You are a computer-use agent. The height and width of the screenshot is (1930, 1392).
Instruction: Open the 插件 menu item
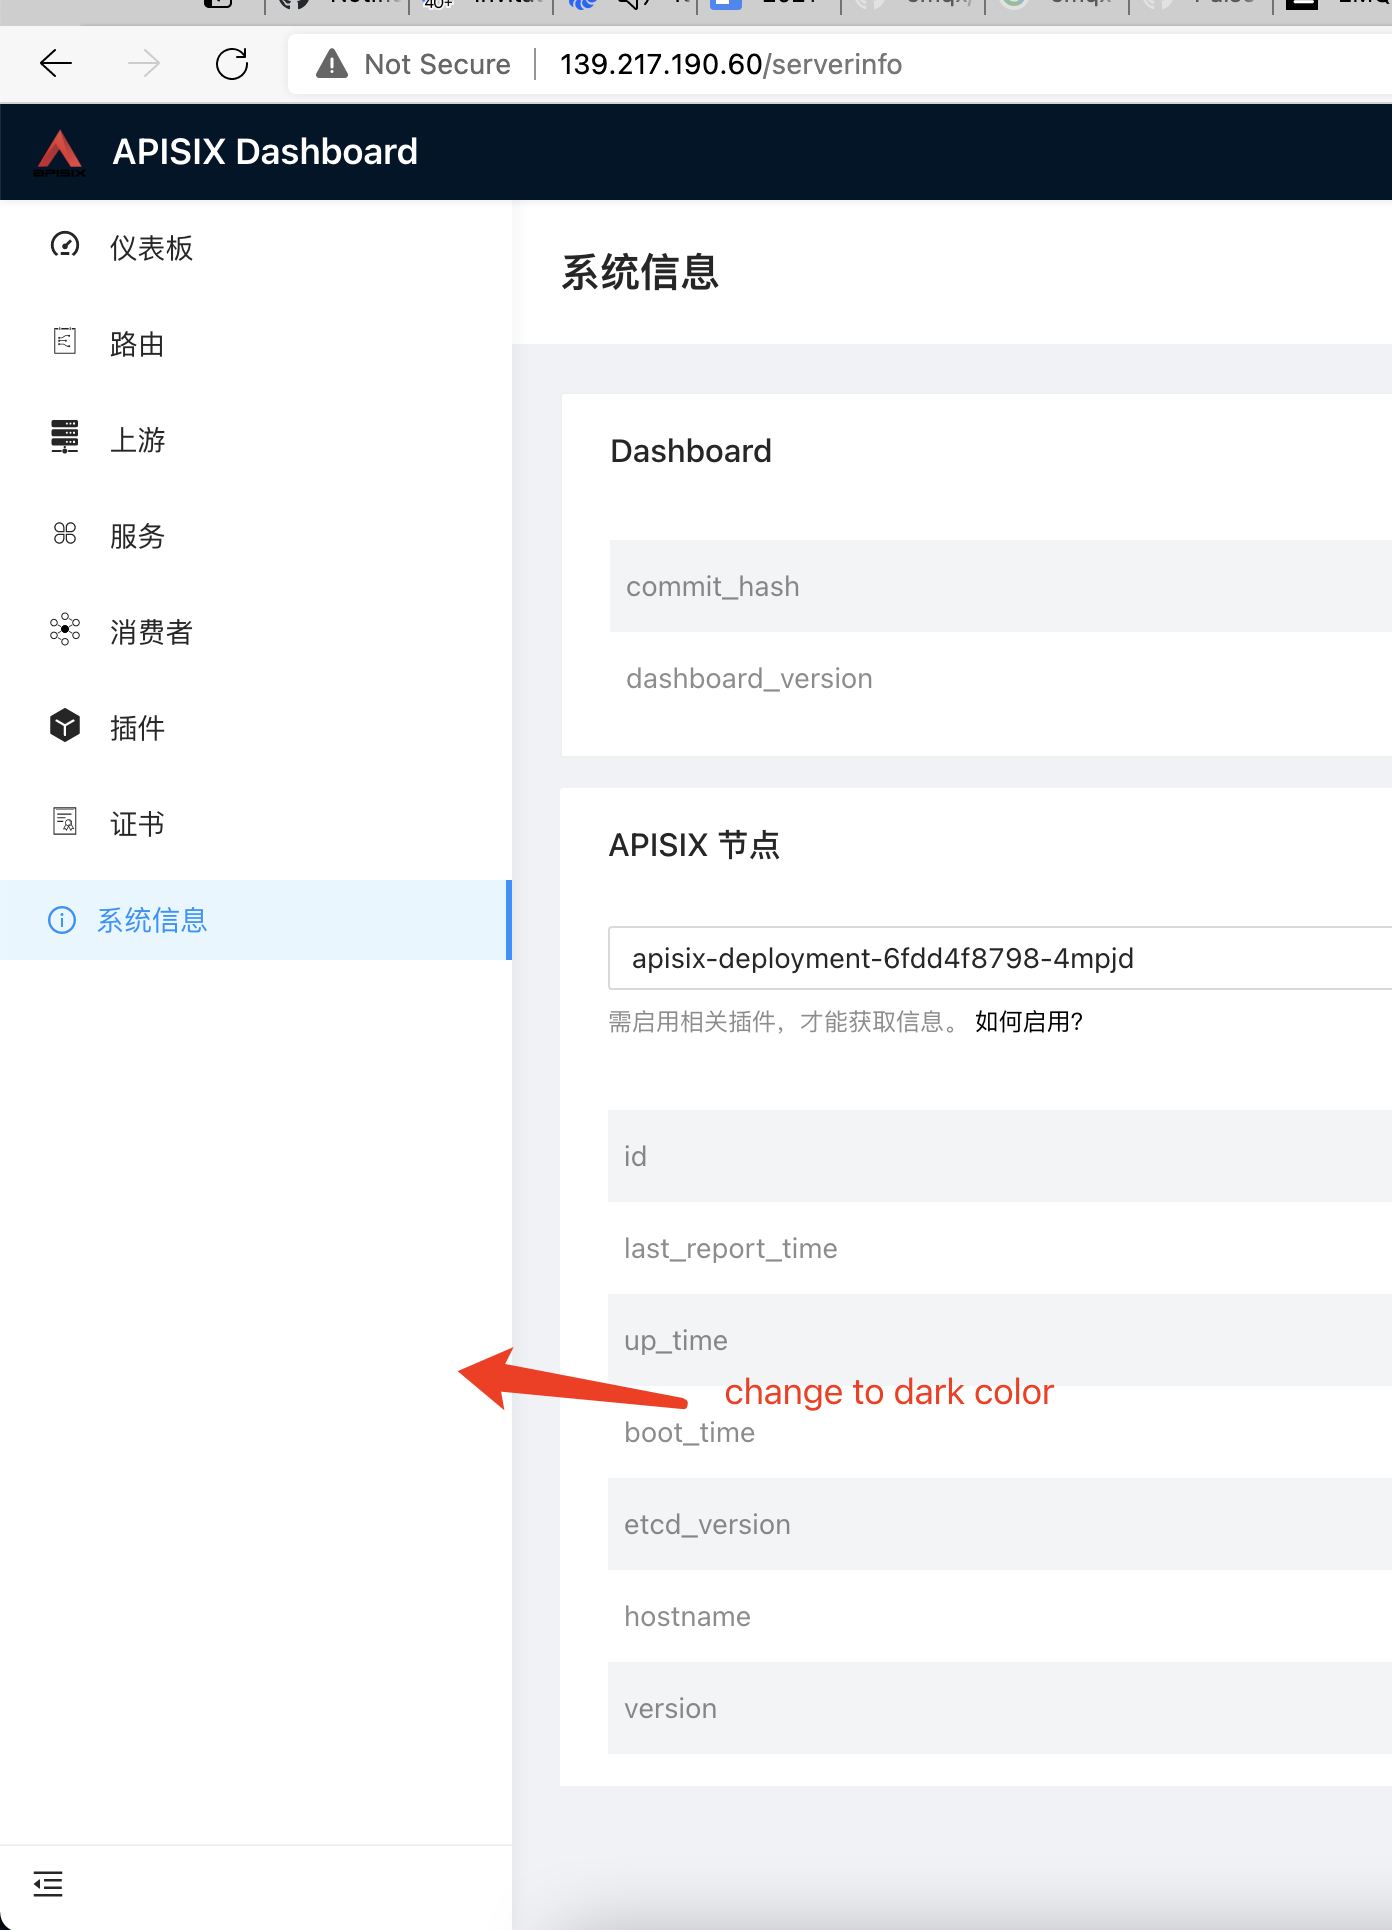[x=256, y=728]
